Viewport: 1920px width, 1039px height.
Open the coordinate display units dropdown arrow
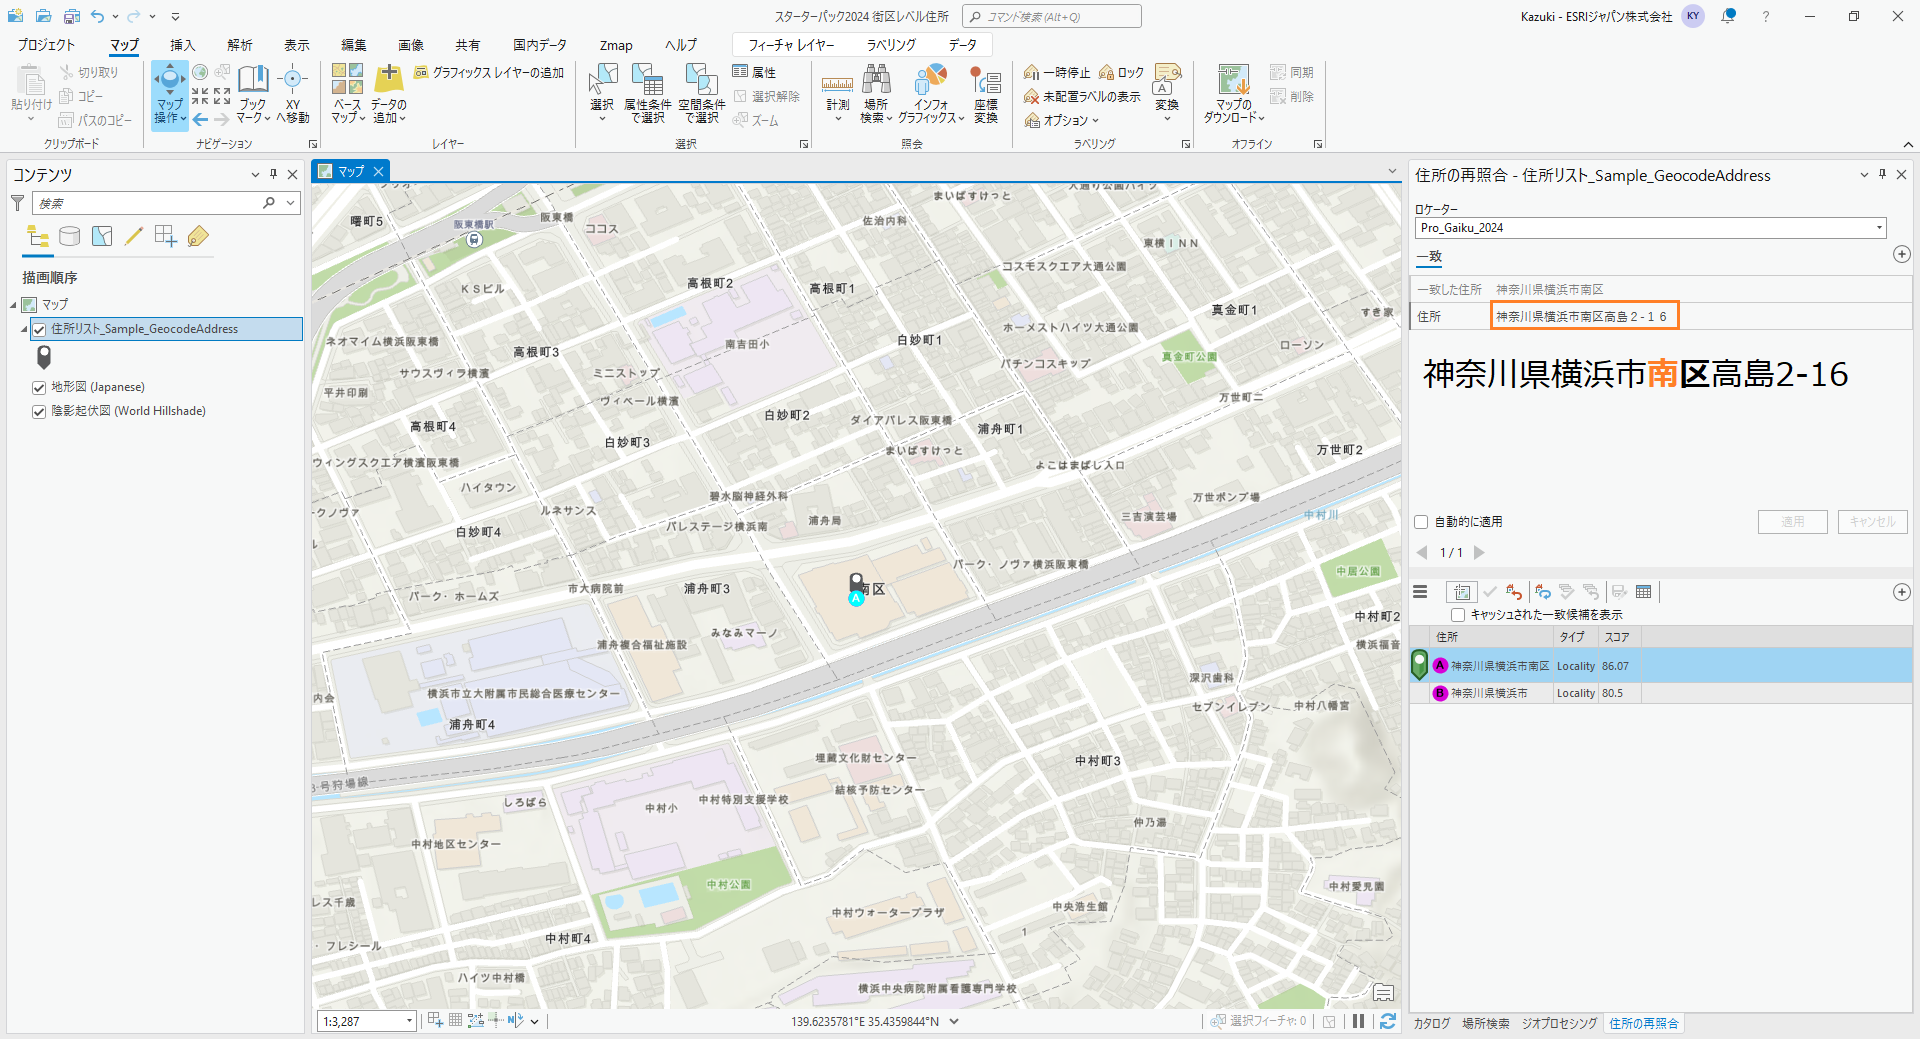click(x=954, y=1021)
